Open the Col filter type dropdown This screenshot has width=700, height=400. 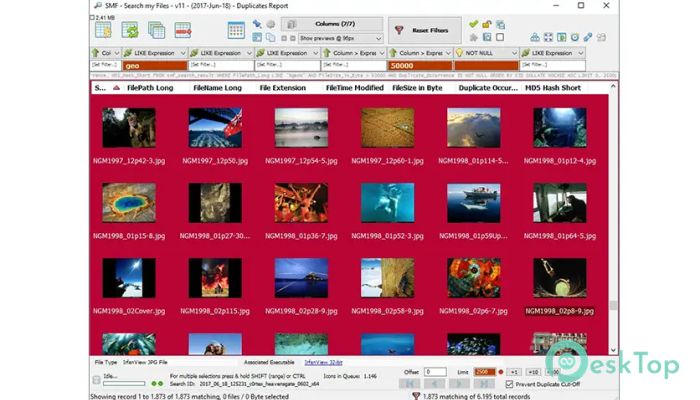(x=117, y=53)
